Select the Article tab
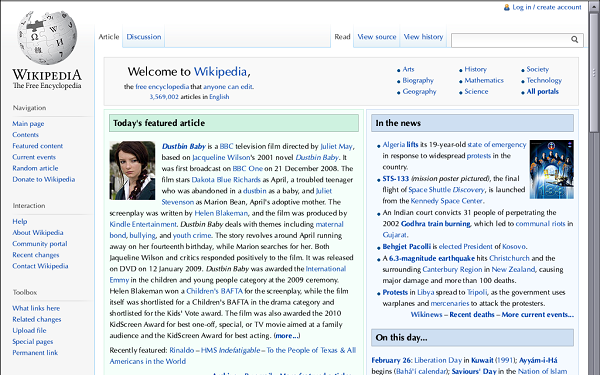Viewport: 600px width, 375px height. click(x=109, y=37)
